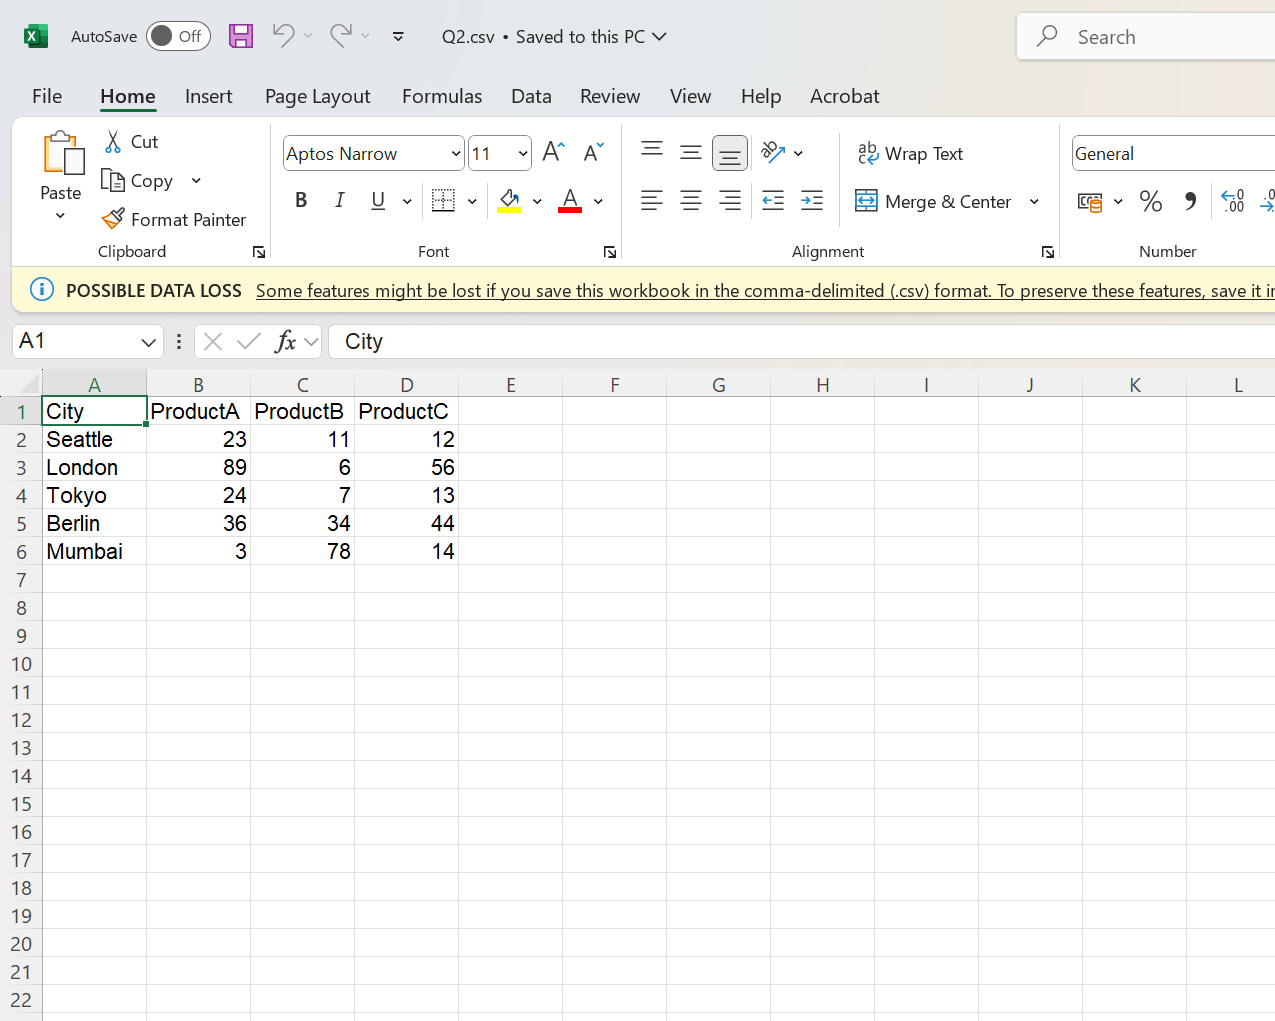Screen dimensions: 1275x1021
Task: Expand the underline style arrow
Action: pyautogui.click(x=407, y=201)
